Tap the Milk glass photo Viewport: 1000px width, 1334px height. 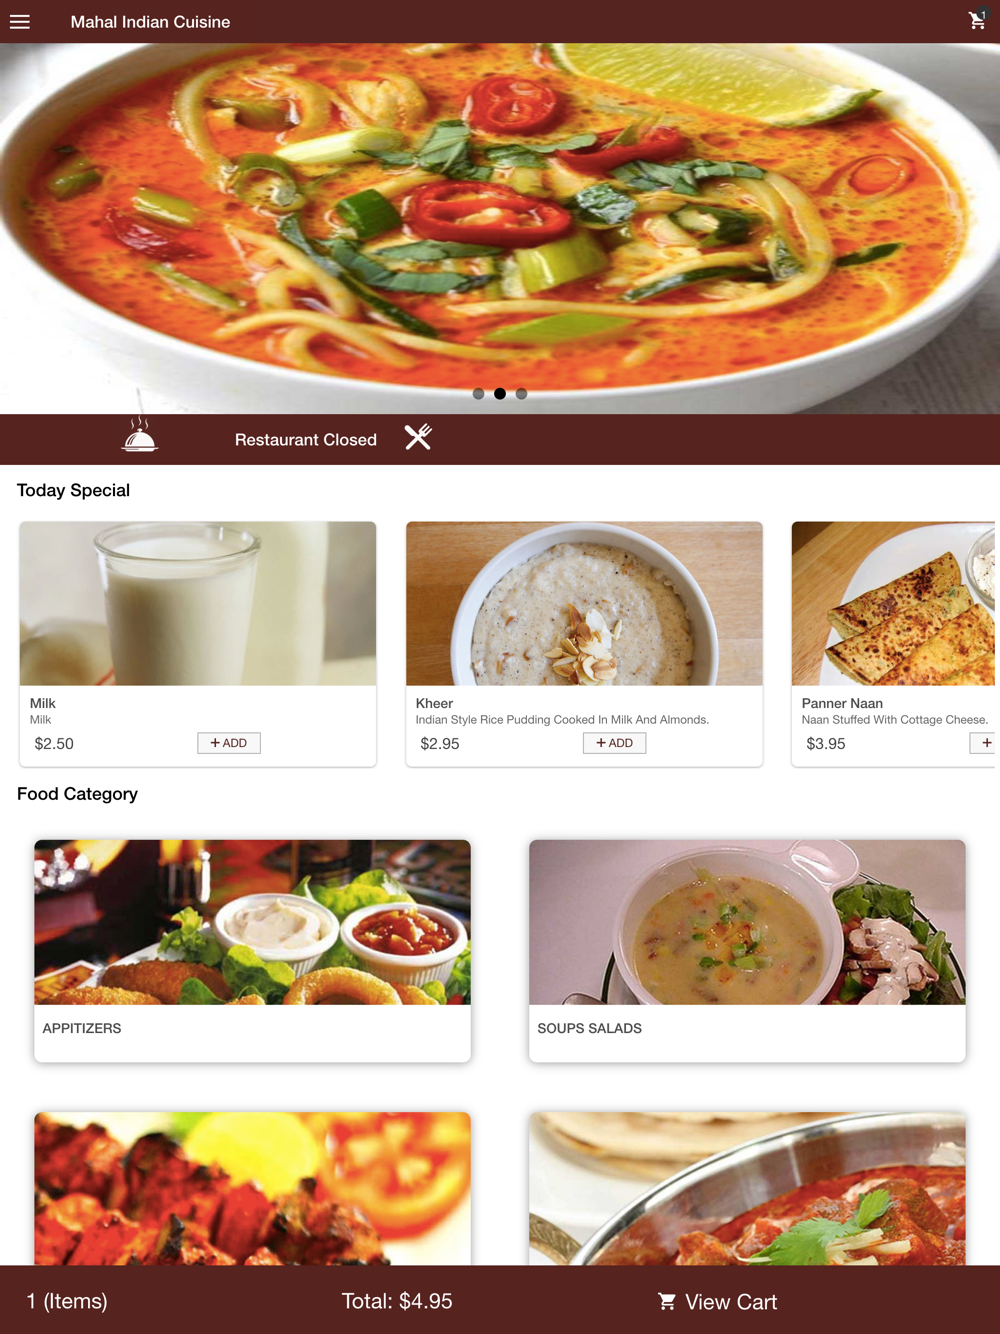click(198, 603)
